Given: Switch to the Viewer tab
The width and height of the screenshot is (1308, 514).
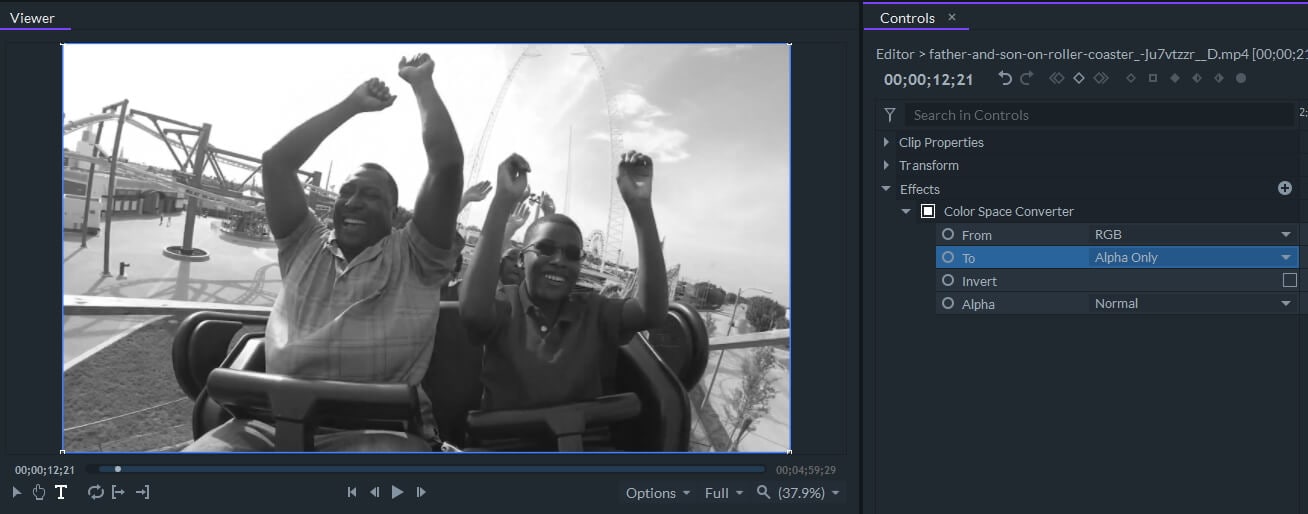Looking at the screenshot, I should pyautogui.click(x=32, y=18).
